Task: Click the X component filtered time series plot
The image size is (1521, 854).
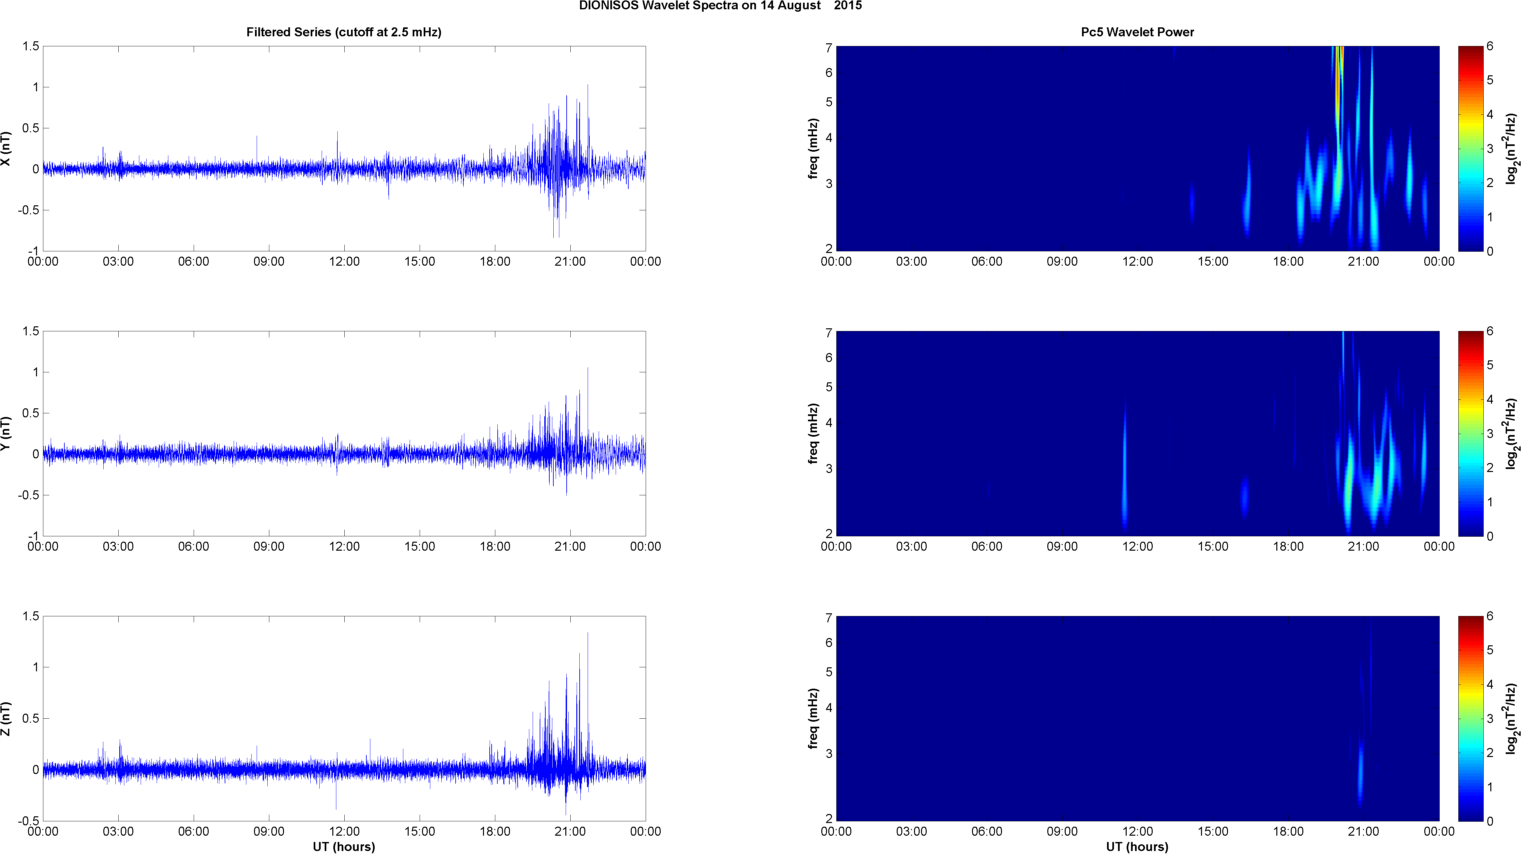Action: [x=344, y=149]
